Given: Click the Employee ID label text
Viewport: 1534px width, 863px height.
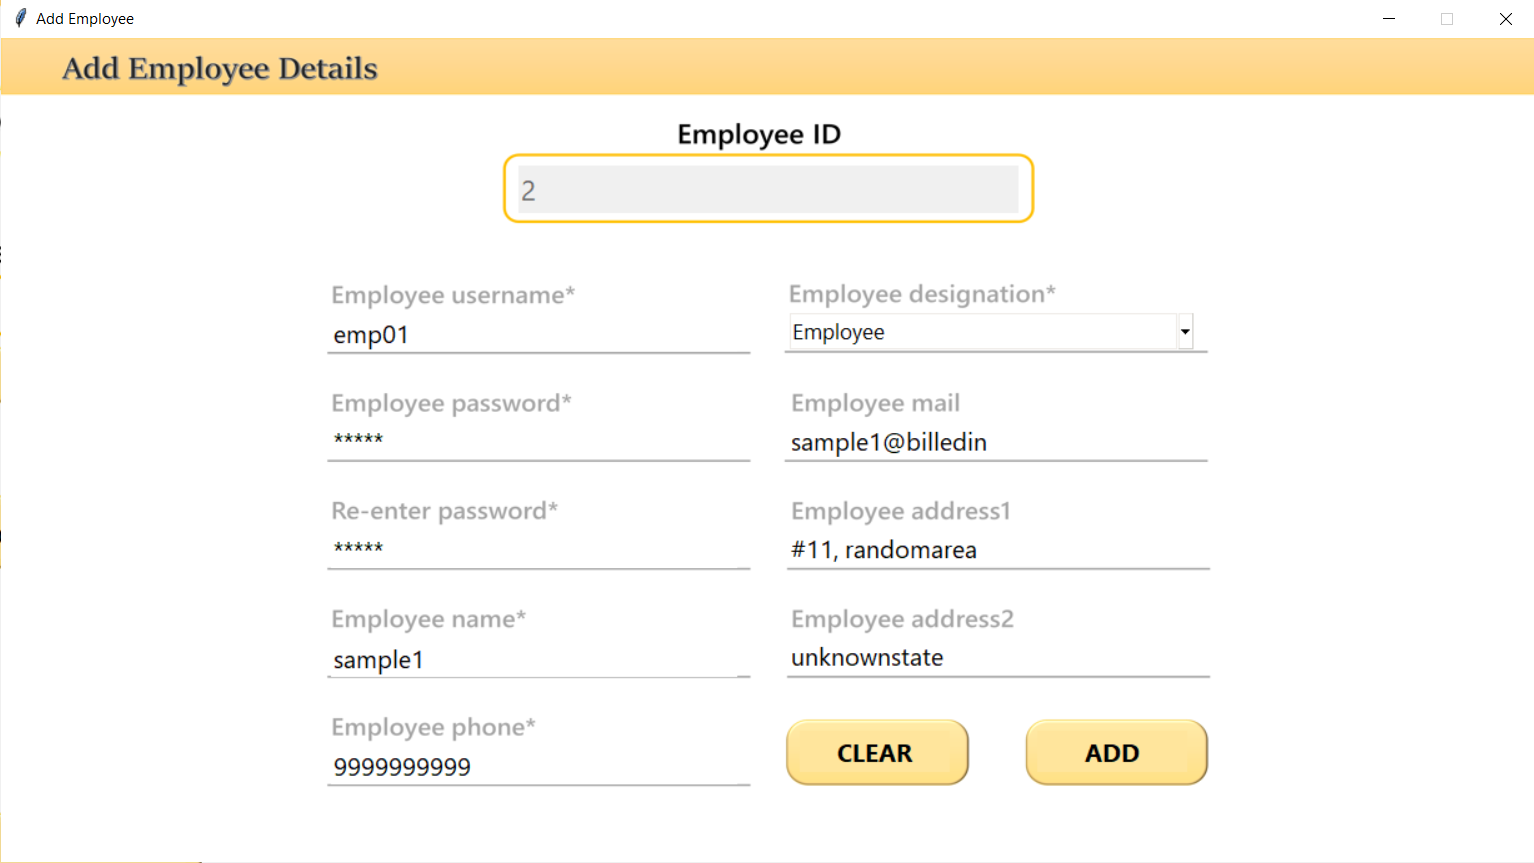Looking at the screenshot, I should coord(759,134).
